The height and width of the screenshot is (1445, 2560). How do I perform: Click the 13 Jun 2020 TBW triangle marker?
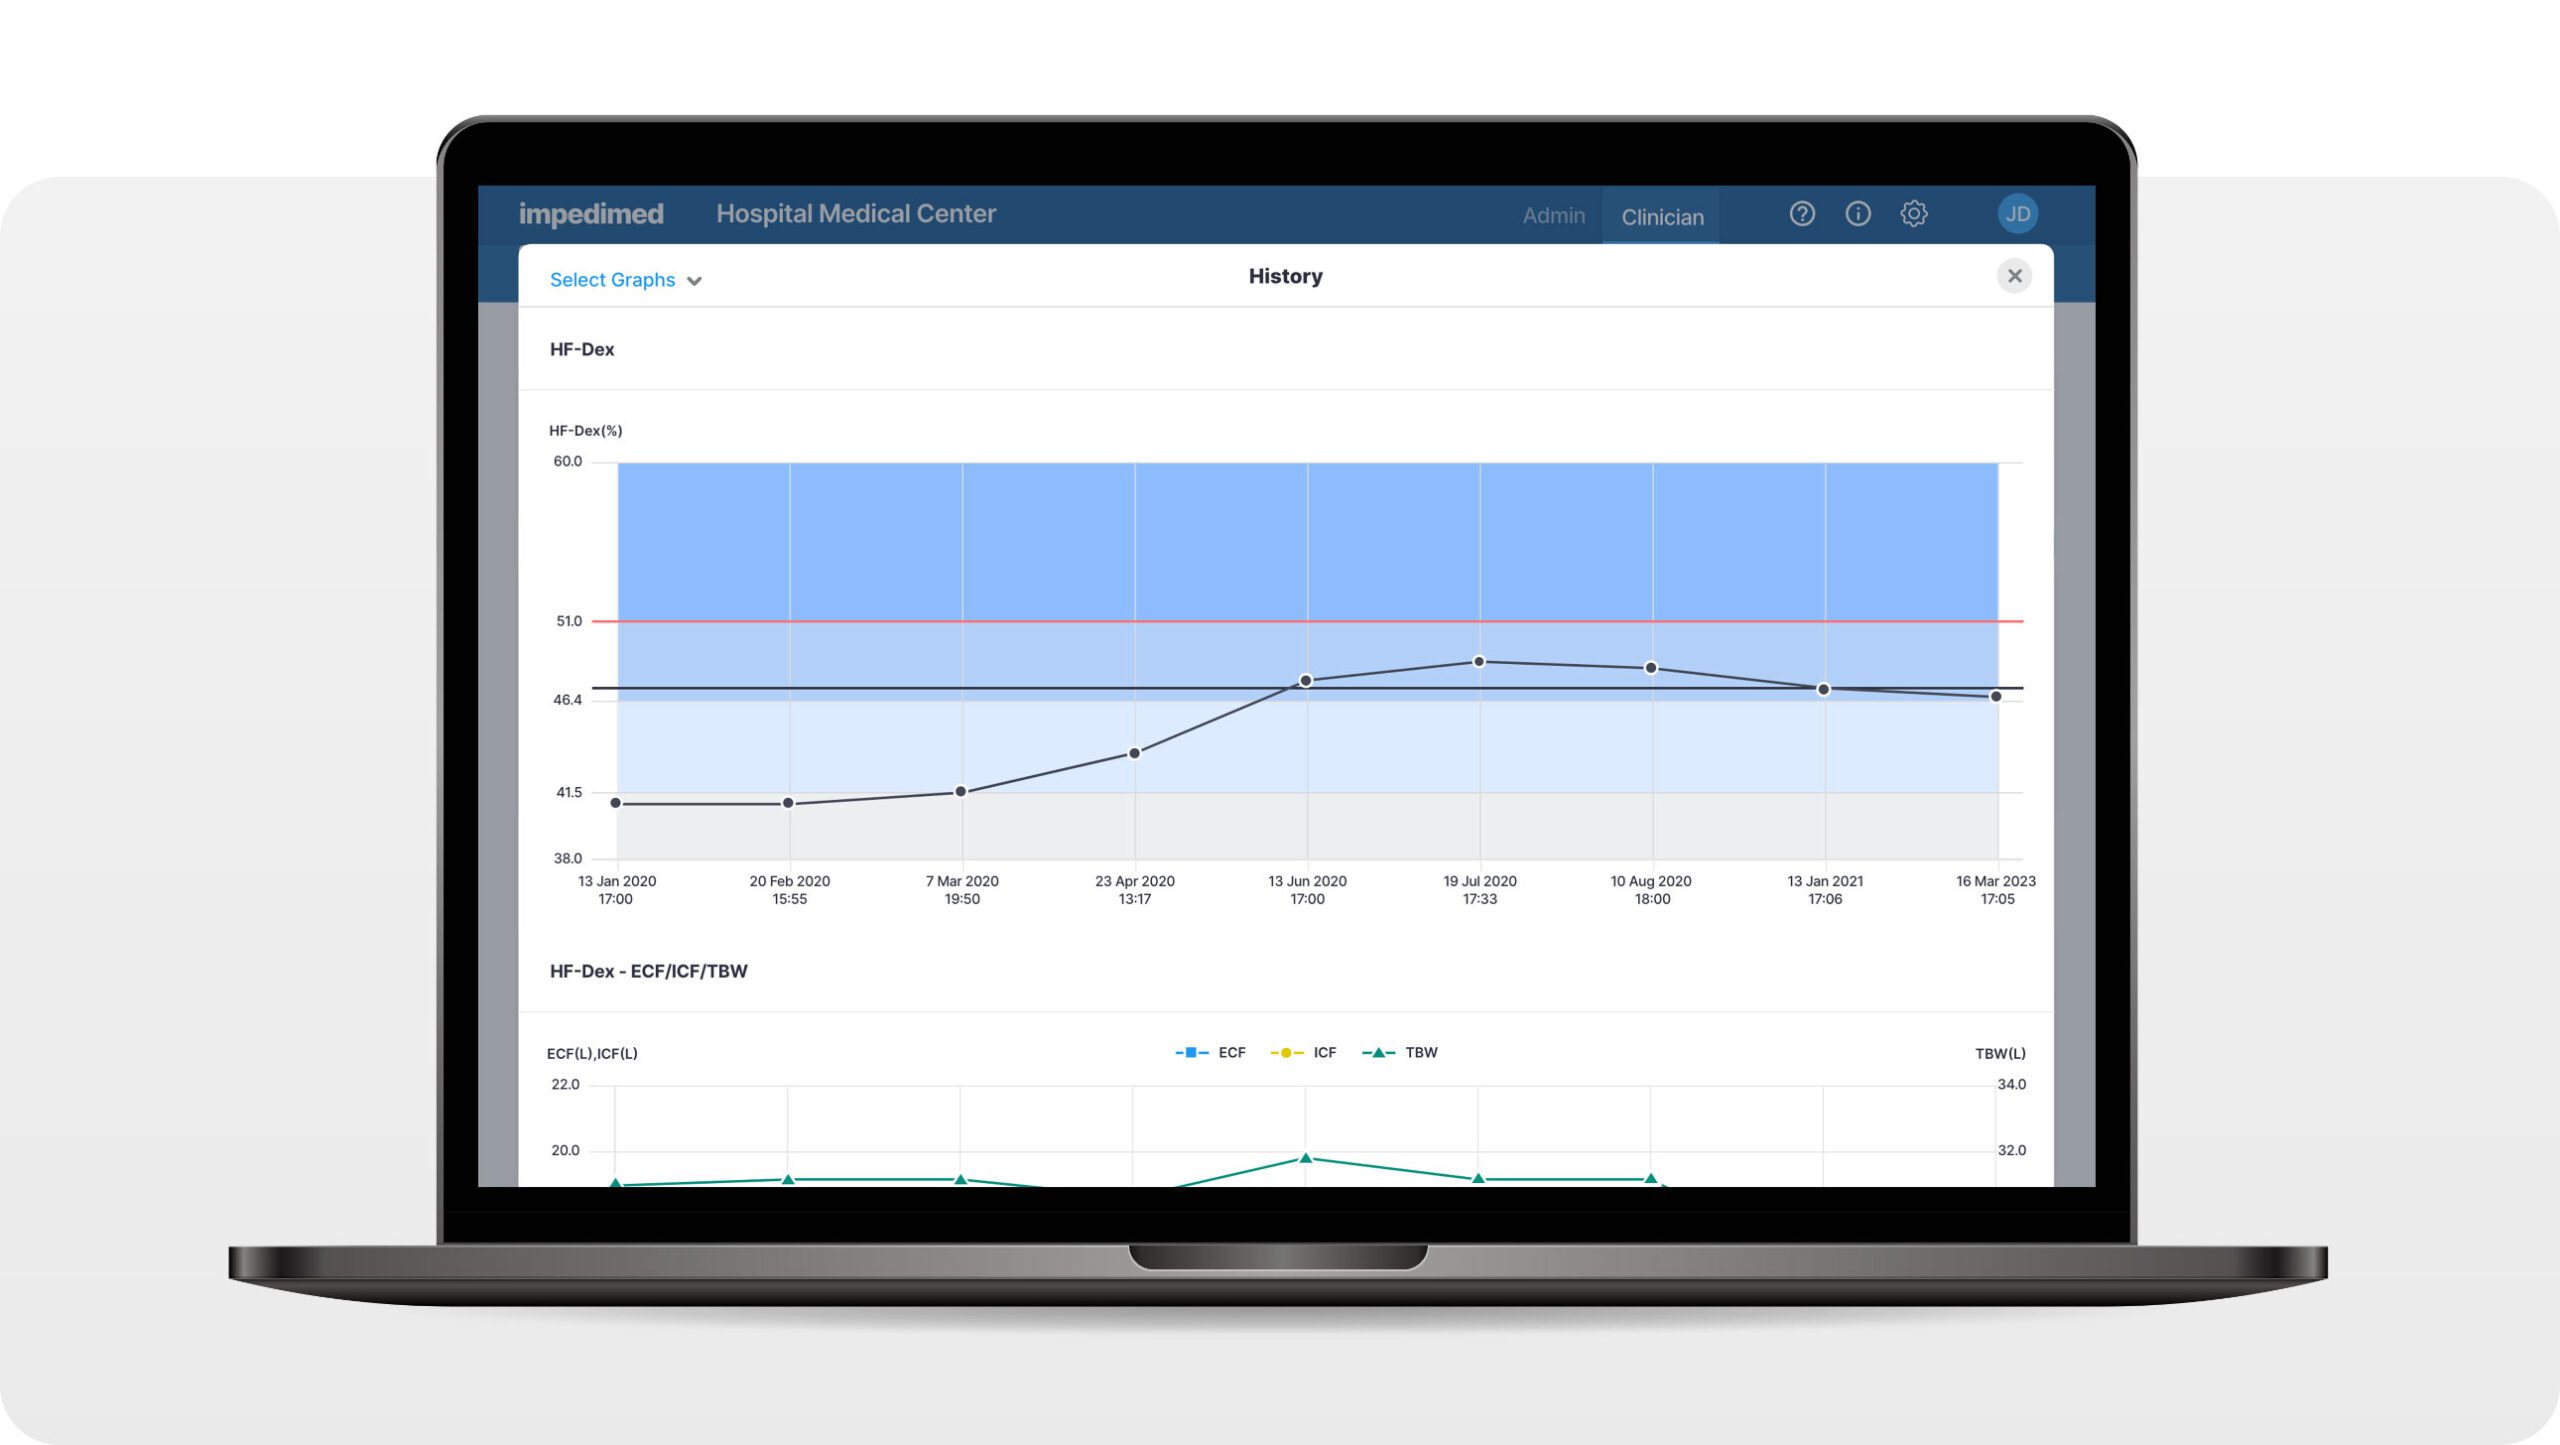(1305, 1158)
